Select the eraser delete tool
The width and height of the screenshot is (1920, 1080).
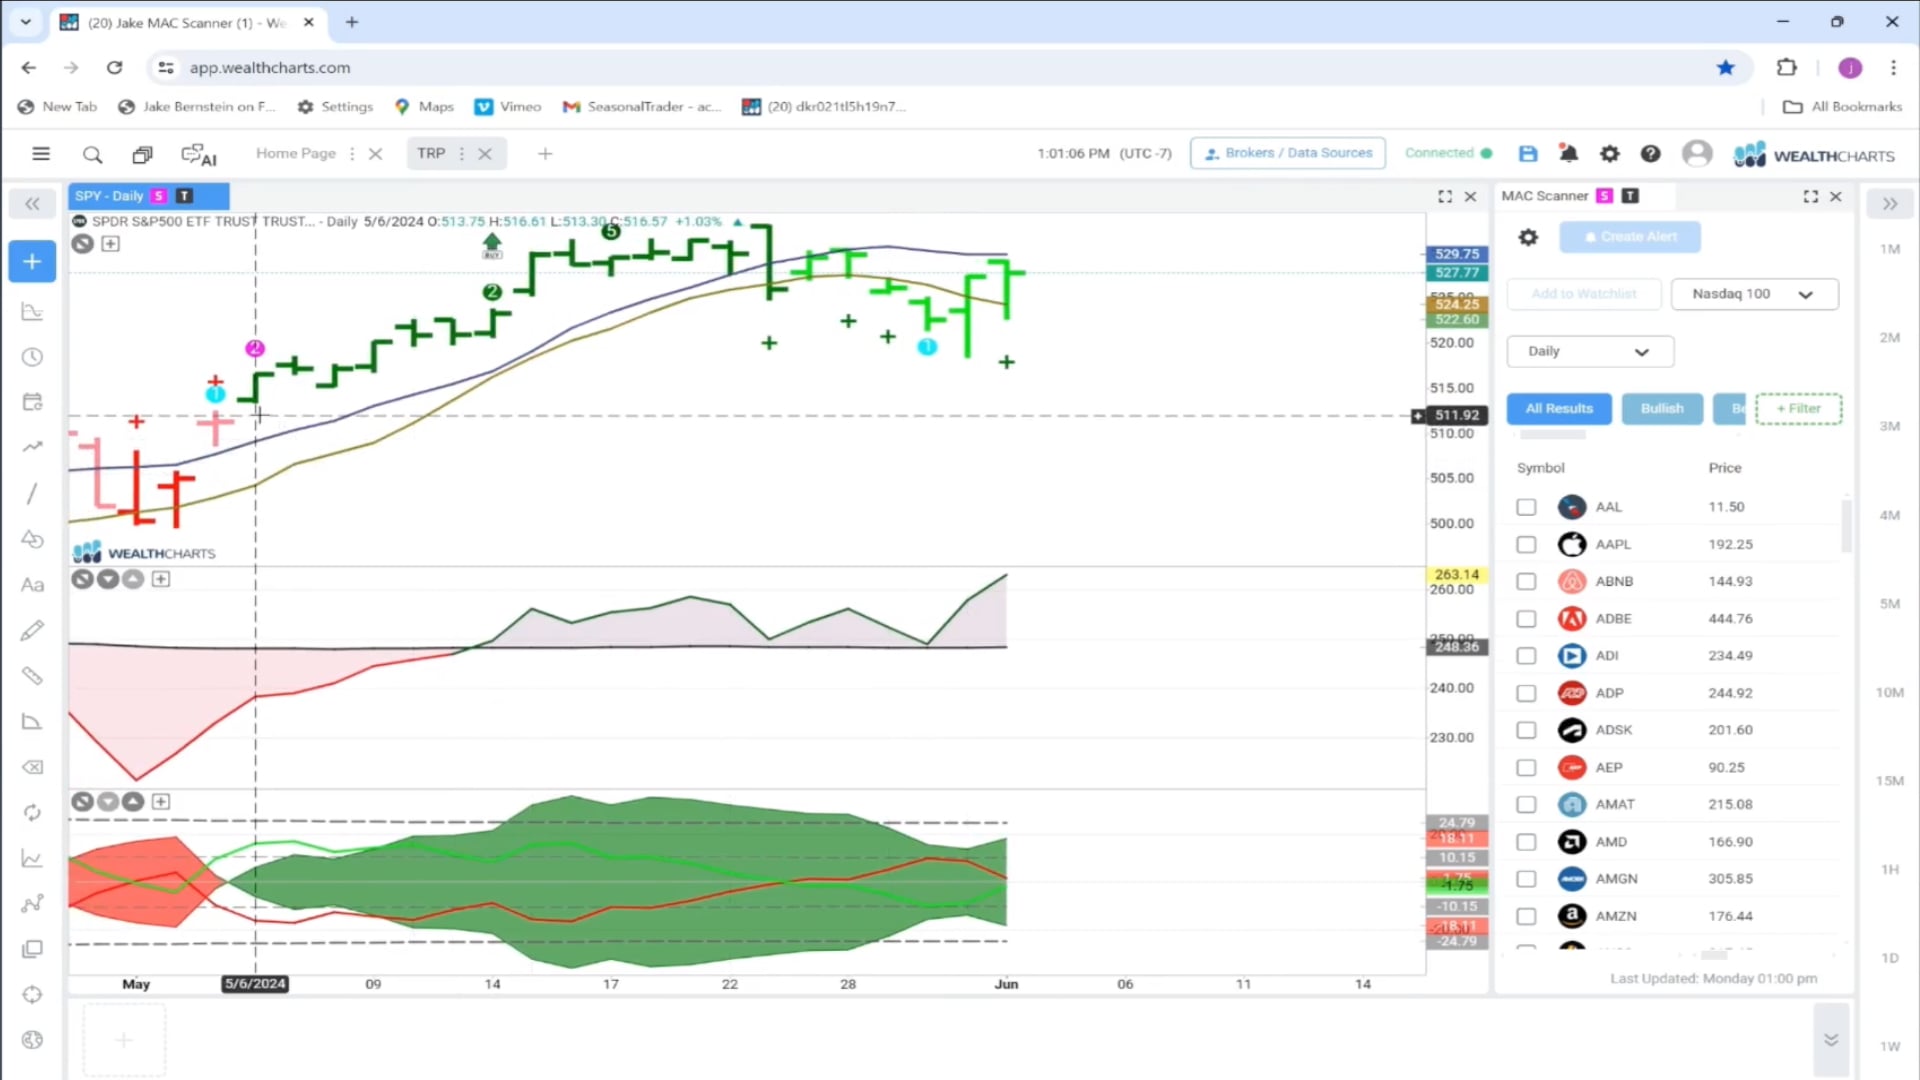[32, 767]
